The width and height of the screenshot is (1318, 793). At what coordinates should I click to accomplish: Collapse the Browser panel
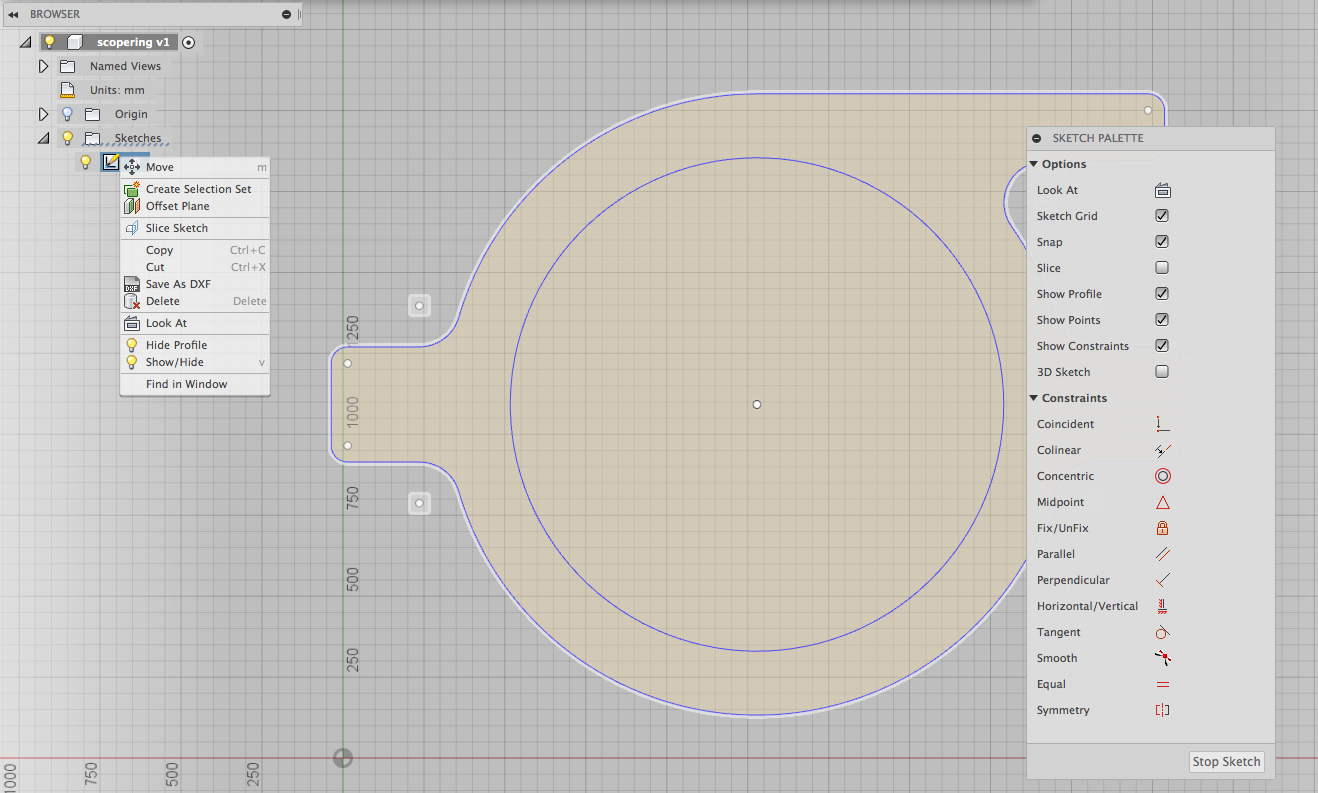pos(11,14)
